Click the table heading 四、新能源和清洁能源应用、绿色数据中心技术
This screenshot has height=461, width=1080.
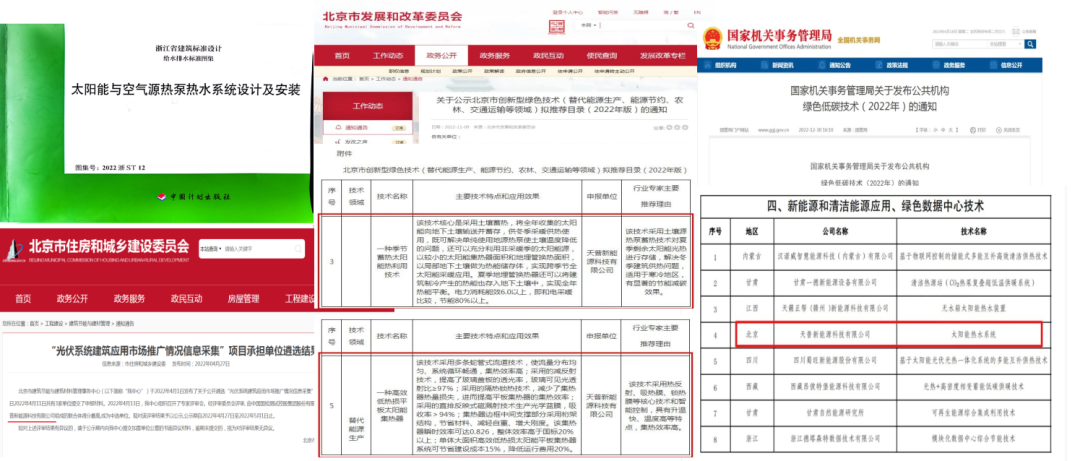[x=873, y=206]
